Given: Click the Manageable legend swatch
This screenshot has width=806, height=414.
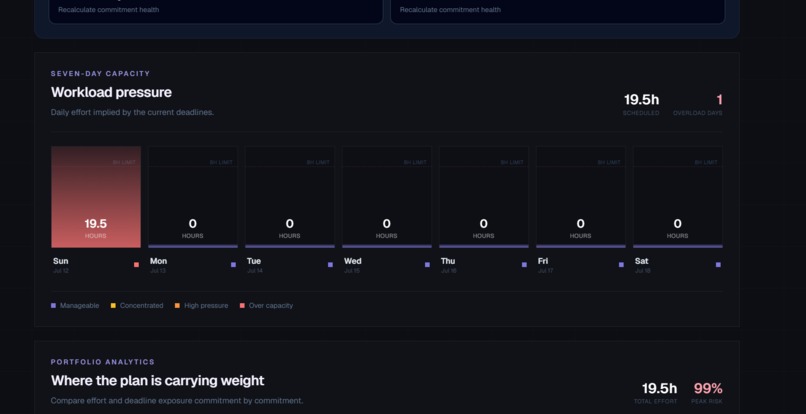Looking at the screenshot, I should [x=53, y=305].
